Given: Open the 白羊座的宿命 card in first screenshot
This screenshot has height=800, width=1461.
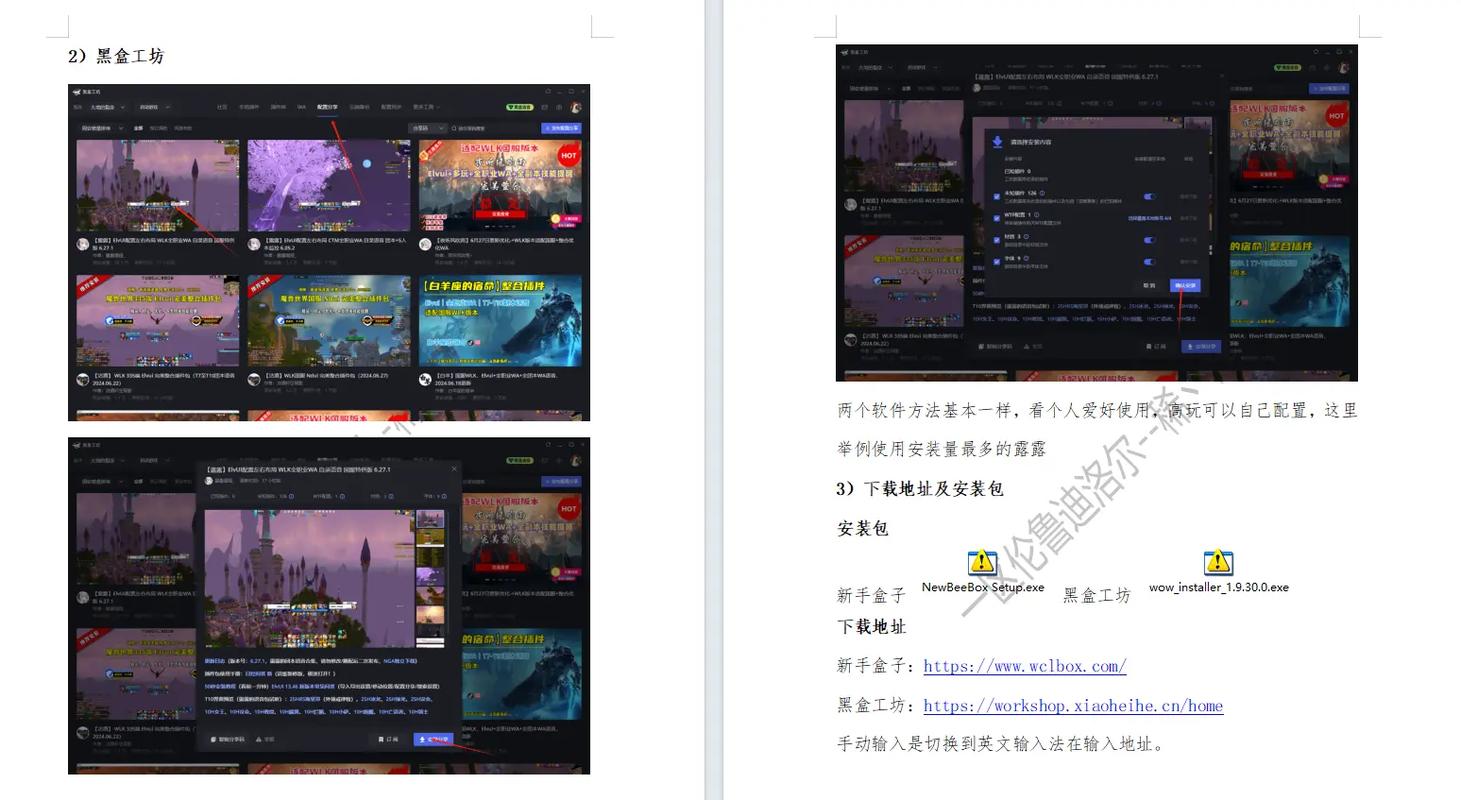Looking at the screenshot, I should (500, 321).
